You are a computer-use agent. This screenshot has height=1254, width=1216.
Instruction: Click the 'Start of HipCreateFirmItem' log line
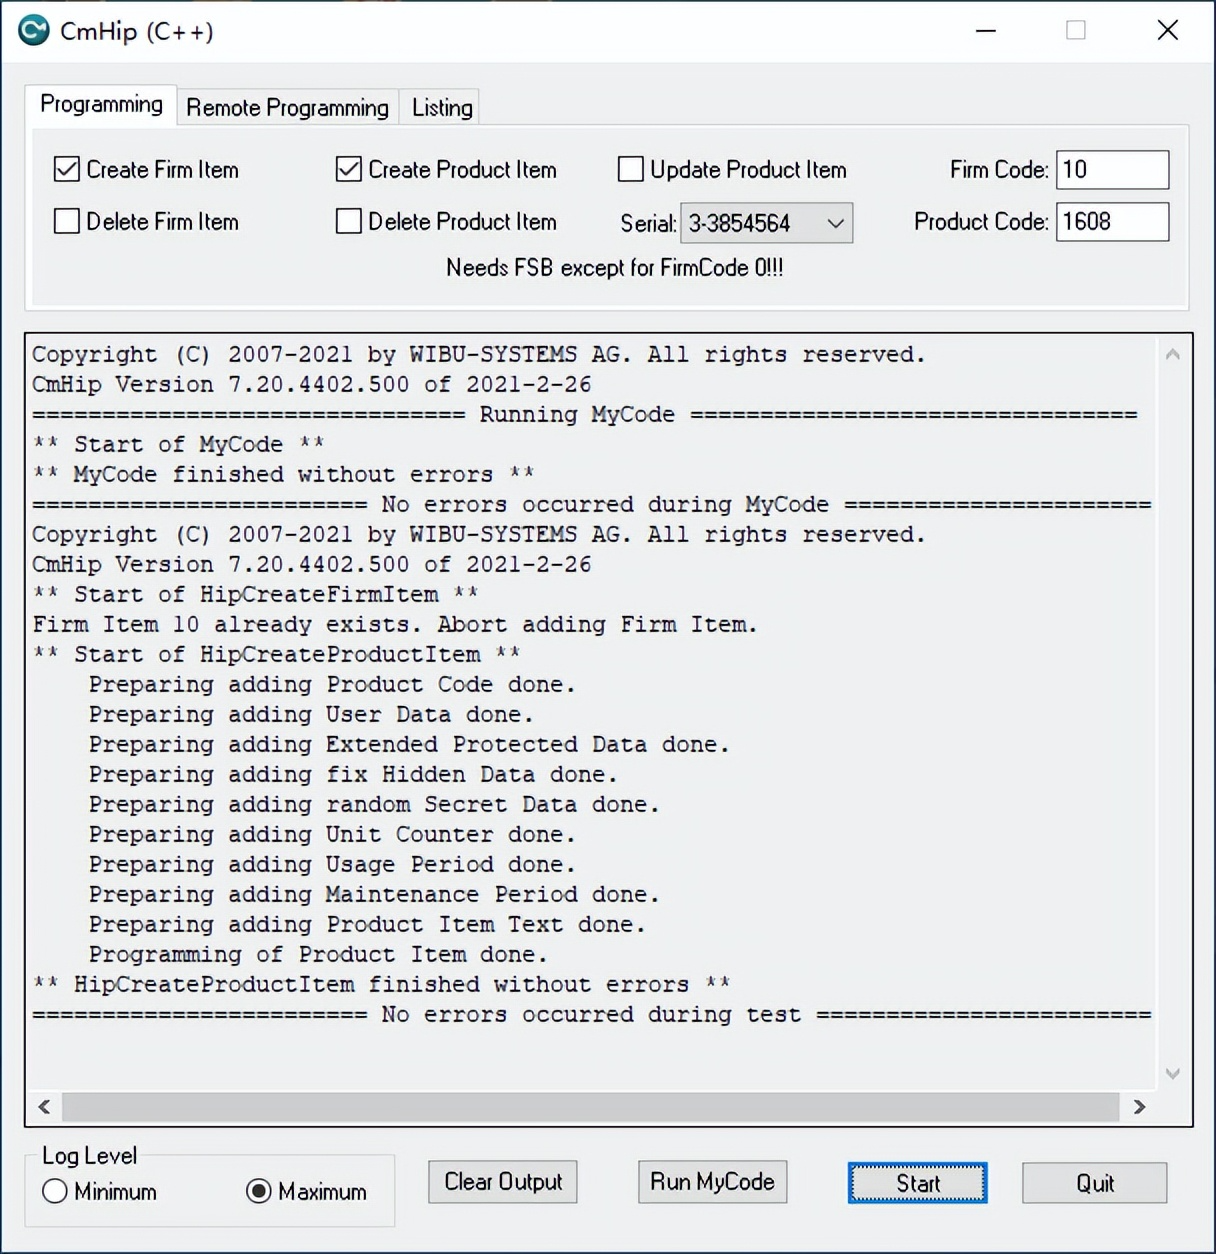coord(255,595)
